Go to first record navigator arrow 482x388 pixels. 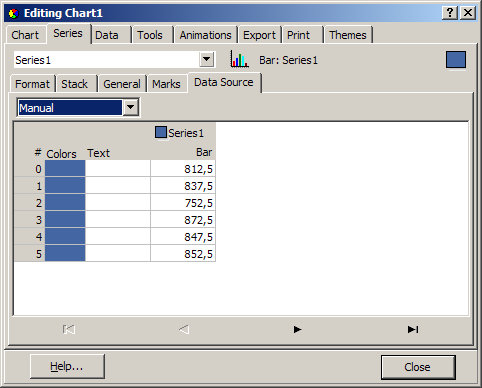69,329
